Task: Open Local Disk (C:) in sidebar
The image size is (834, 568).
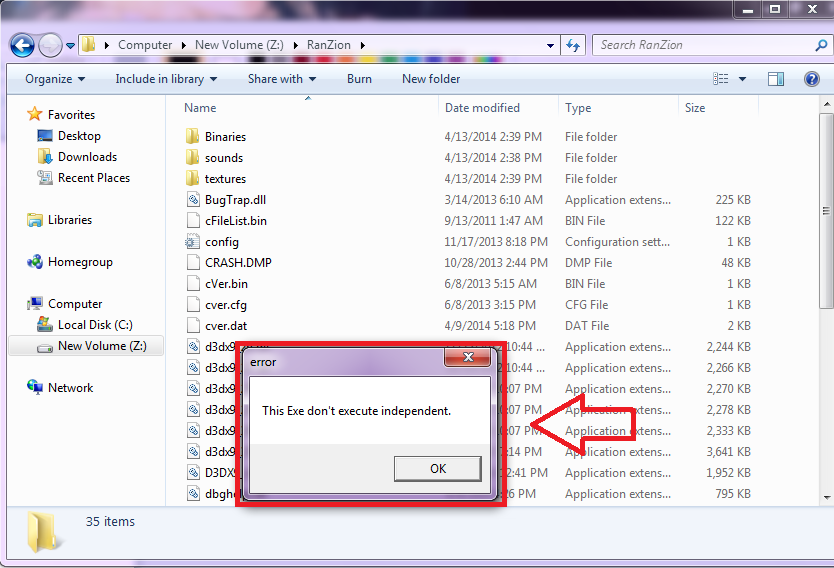Action: click(95, 325)
